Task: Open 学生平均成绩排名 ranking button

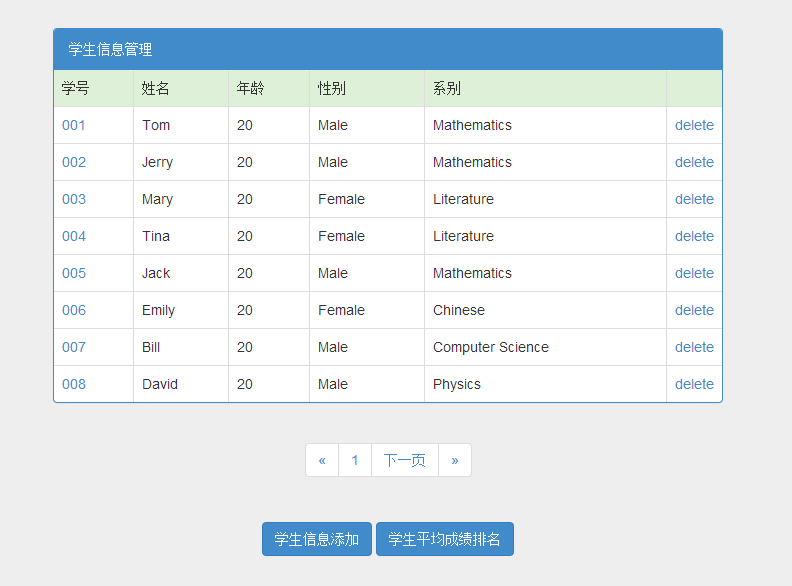Action: point(444,539)
